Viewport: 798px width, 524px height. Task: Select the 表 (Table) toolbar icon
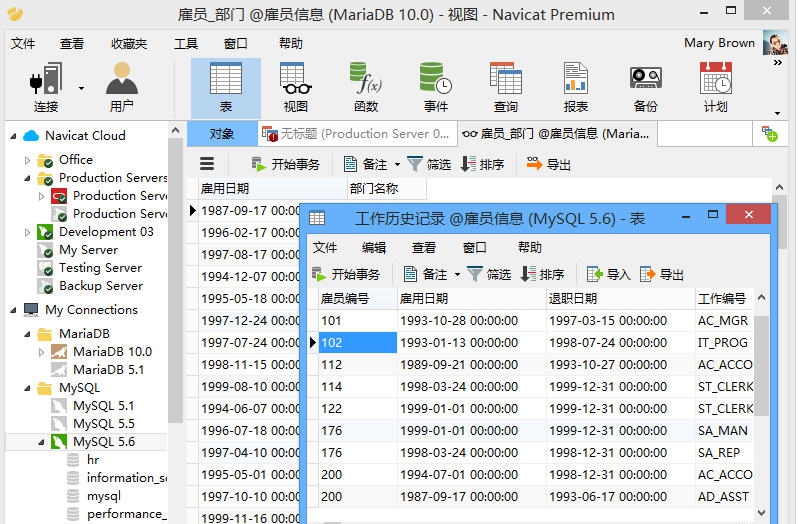(225, 88)
